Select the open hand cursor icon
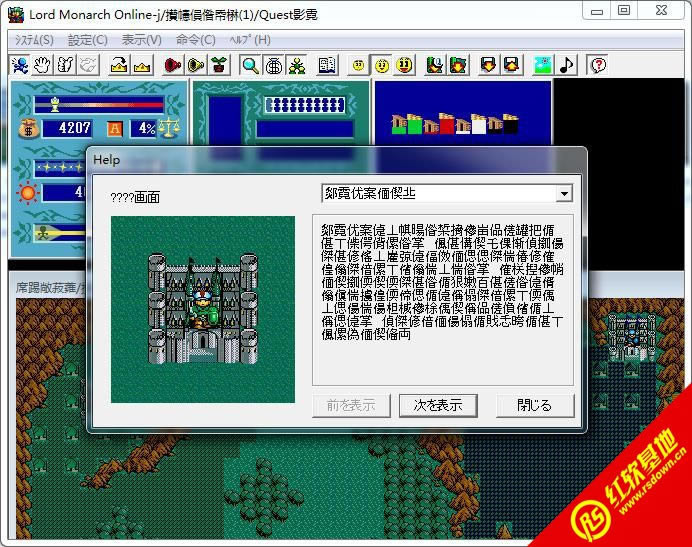Image resolution: width=692 pixels, height=547 pixels. pyautogui.click(x=43, y=65)
